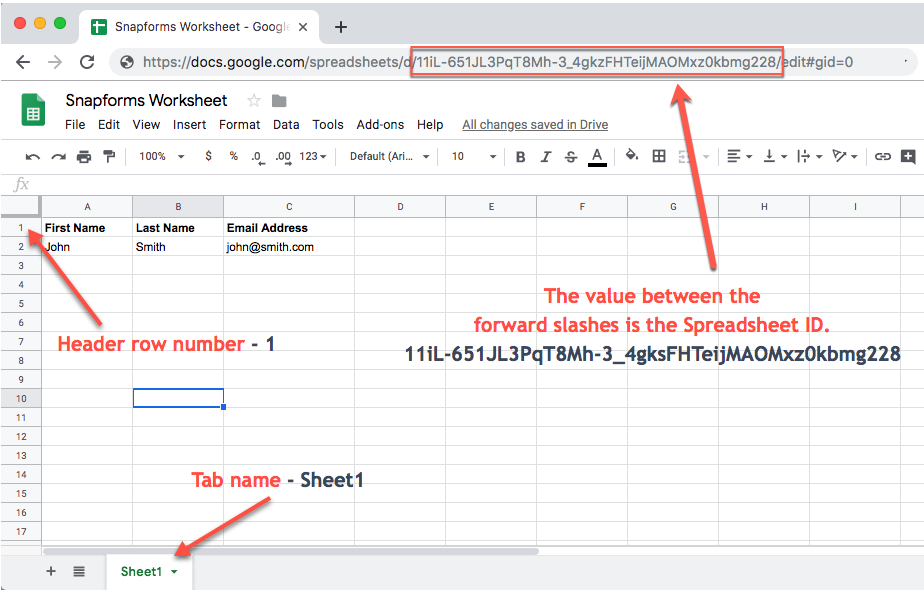Click the Undo icon in the toolbar
Image resolution: width=924 pixels, height=591 pixels.
point(32,157)
